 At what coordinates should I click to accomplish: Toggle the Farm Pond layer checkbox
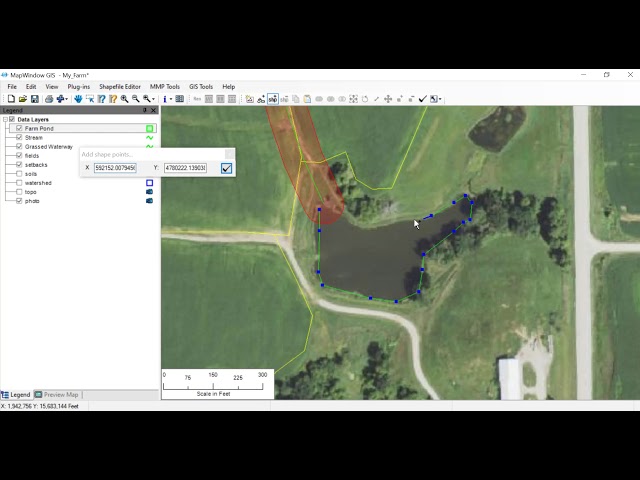pos(19,128)
